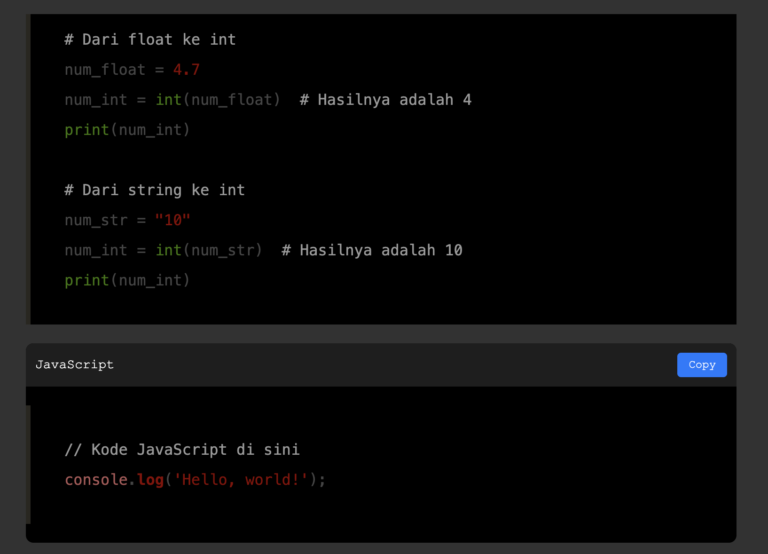
Task: Click the empty header bar of JavaScript block
Action: pos(400,365)
